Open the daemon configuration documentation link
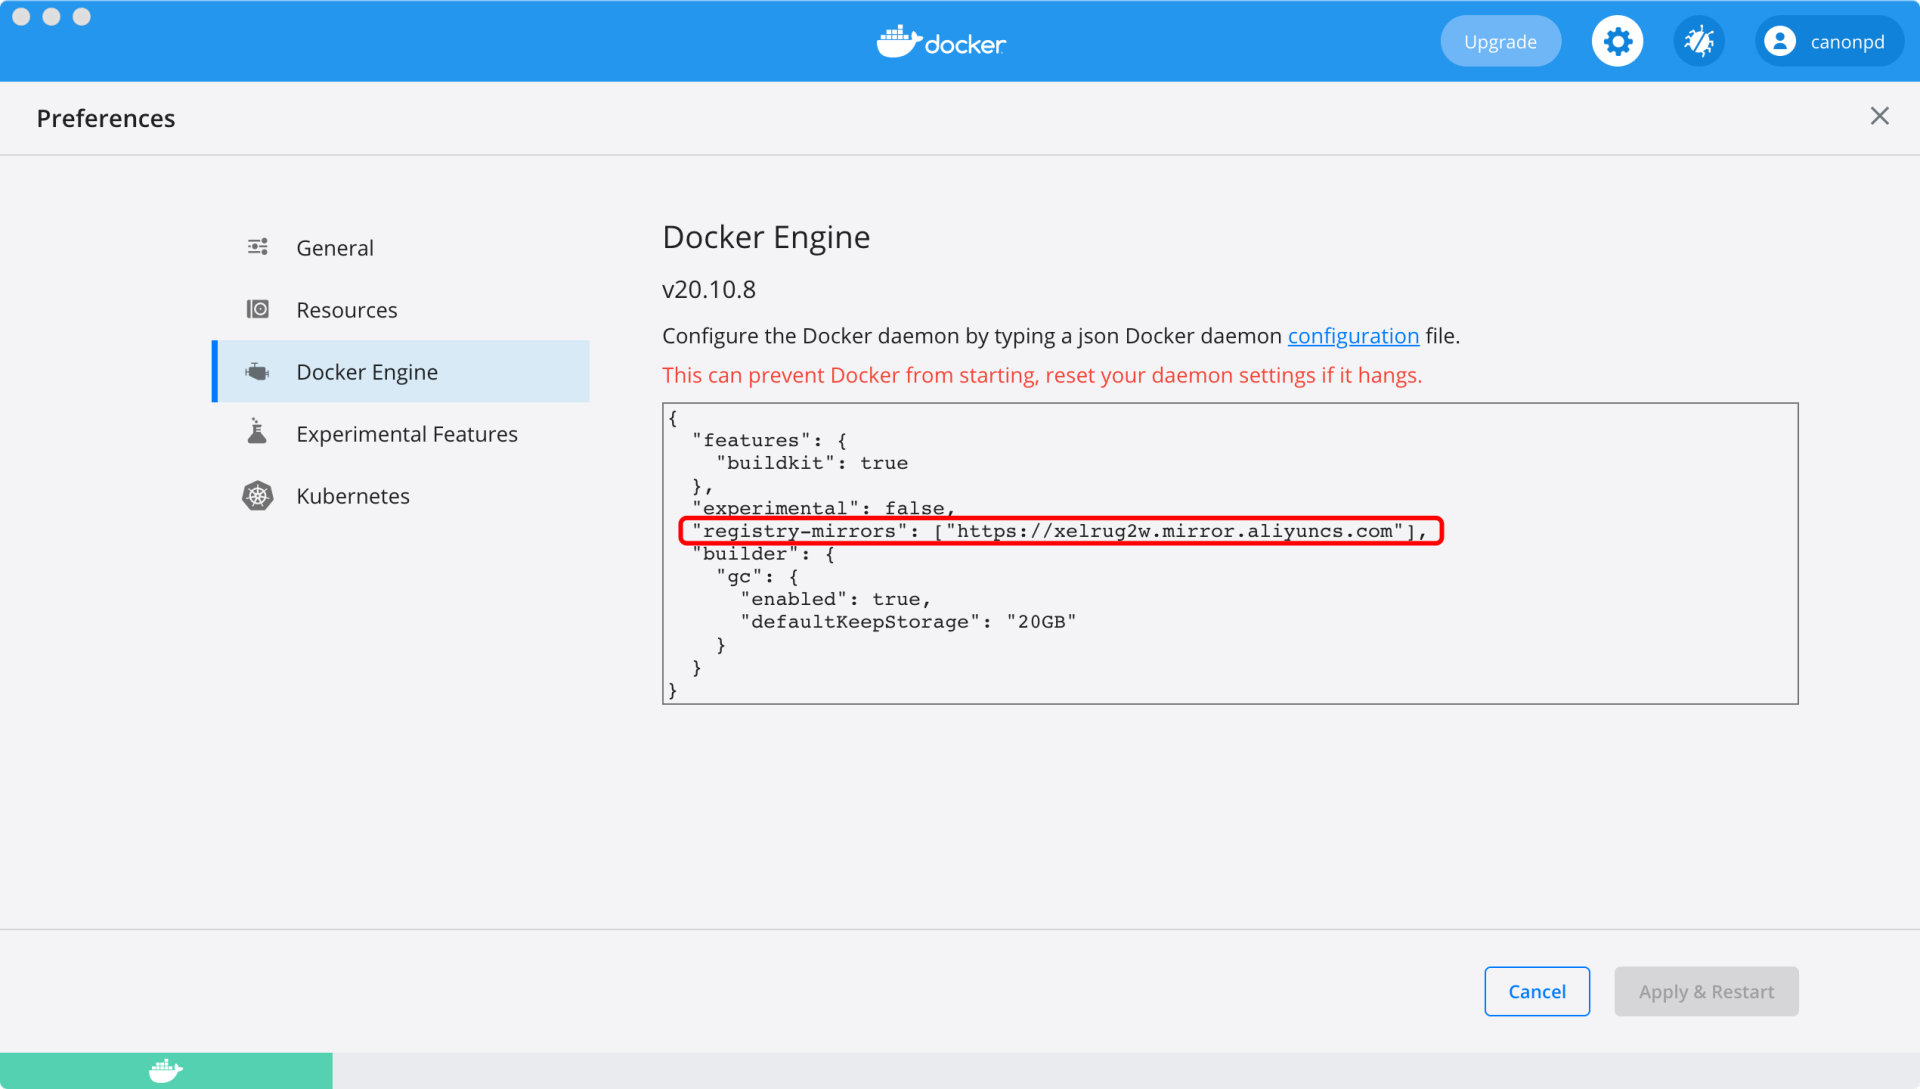The width and height of the screenshot is (1920, 1089). [1353, 336]
